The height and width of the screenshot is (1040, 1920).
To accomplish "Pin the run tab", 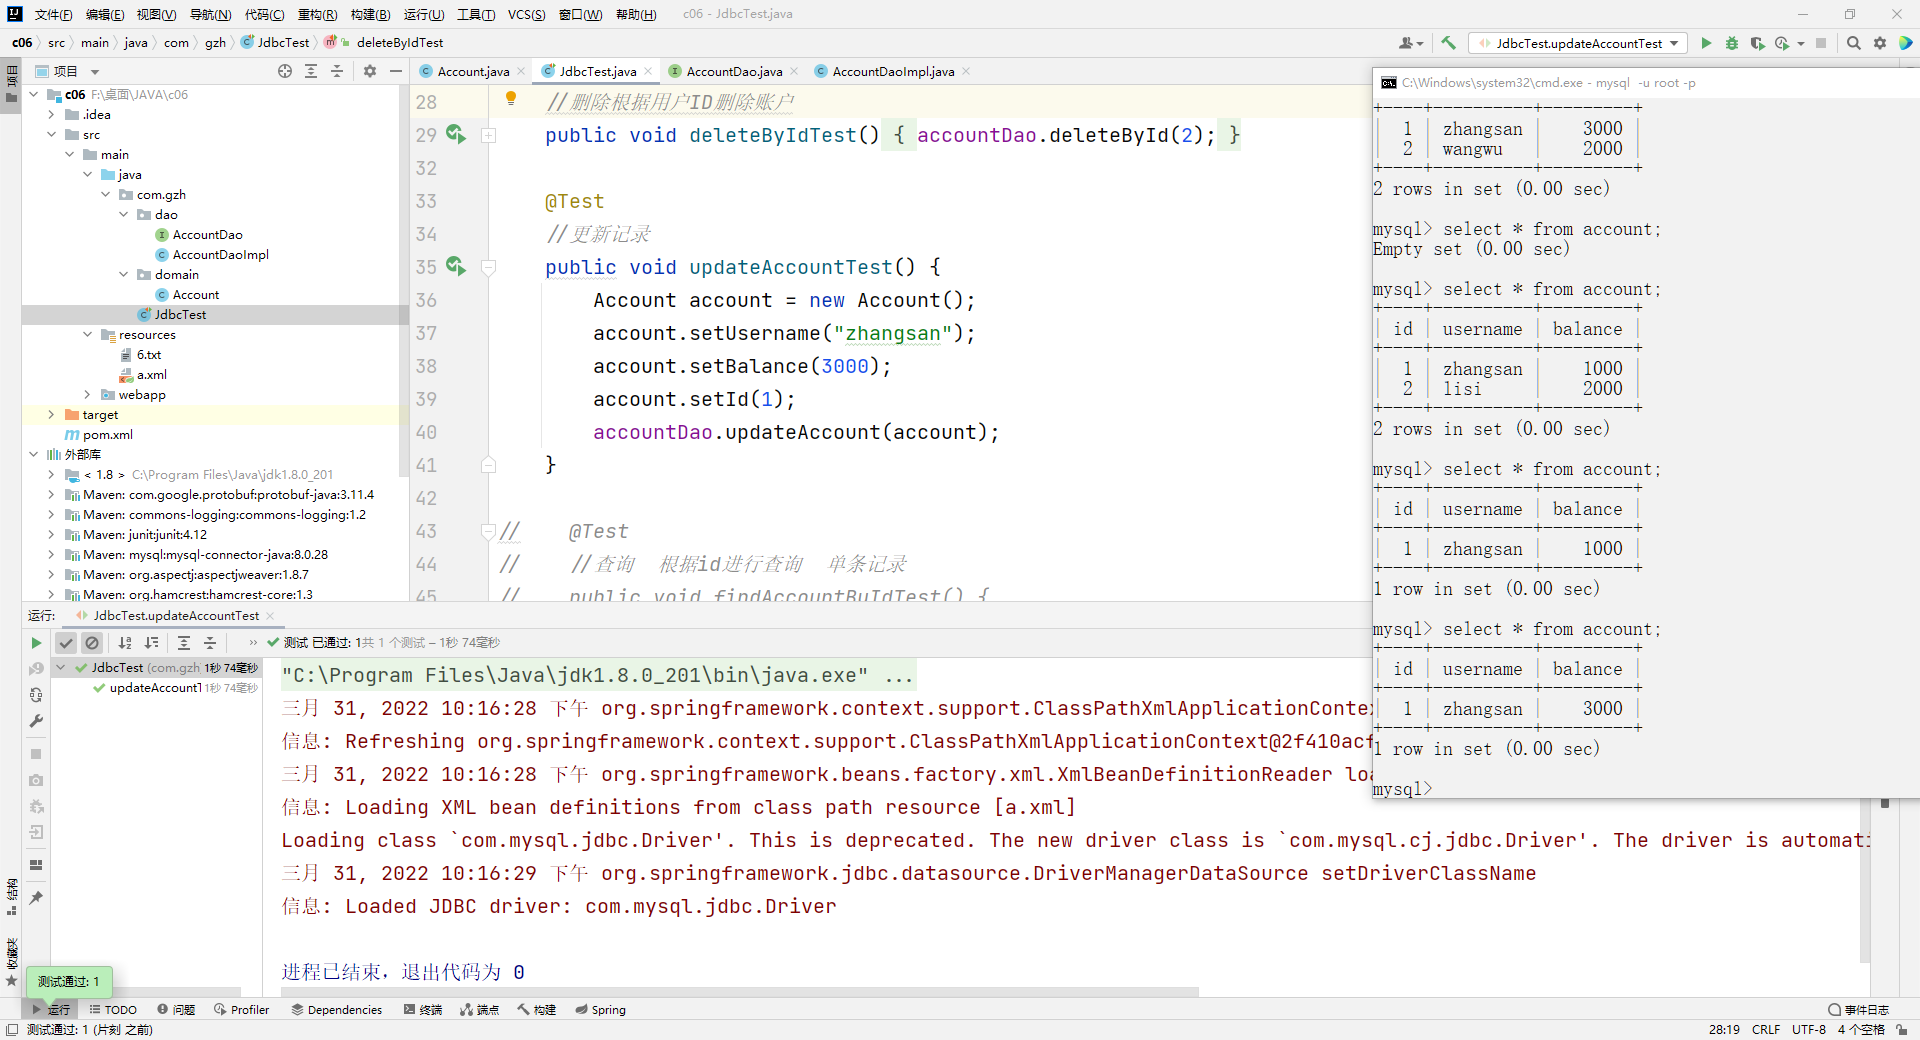I will (x=36, y=898).
